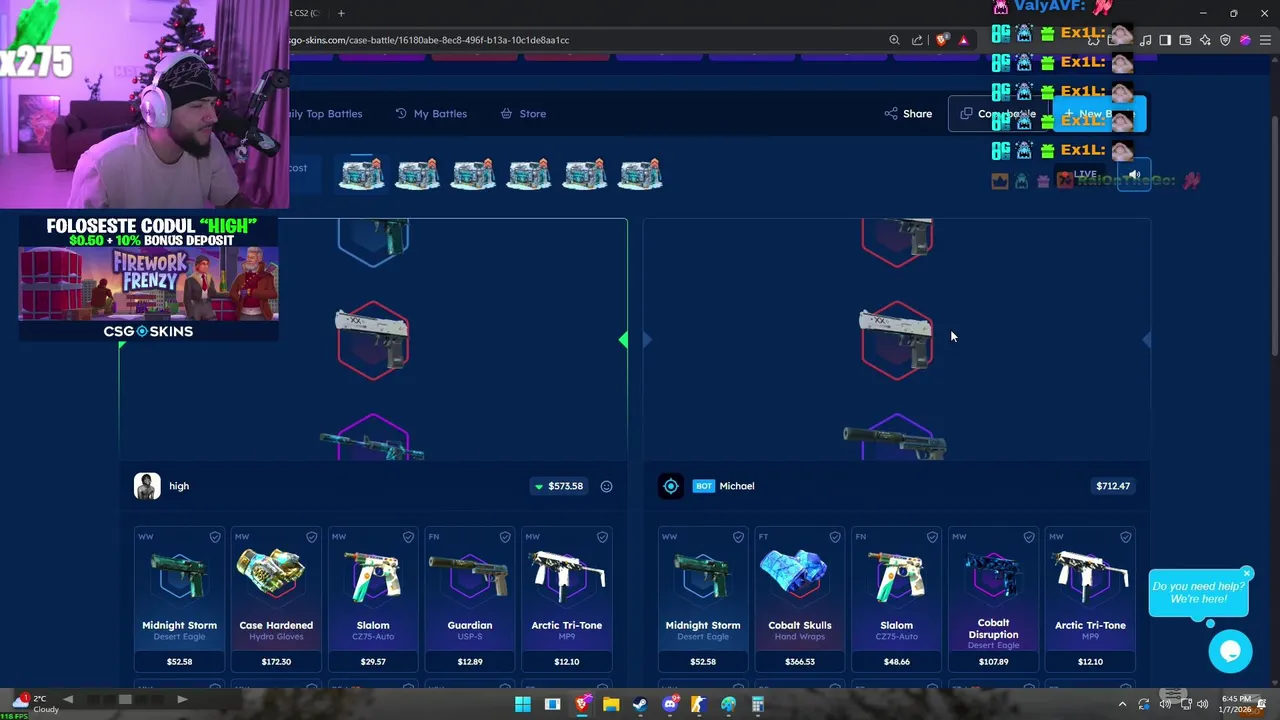This screenshot has height=720, width=1280.
Task: Click verify shield on high's Arctic Tri-Tone card
Action: 602,537
